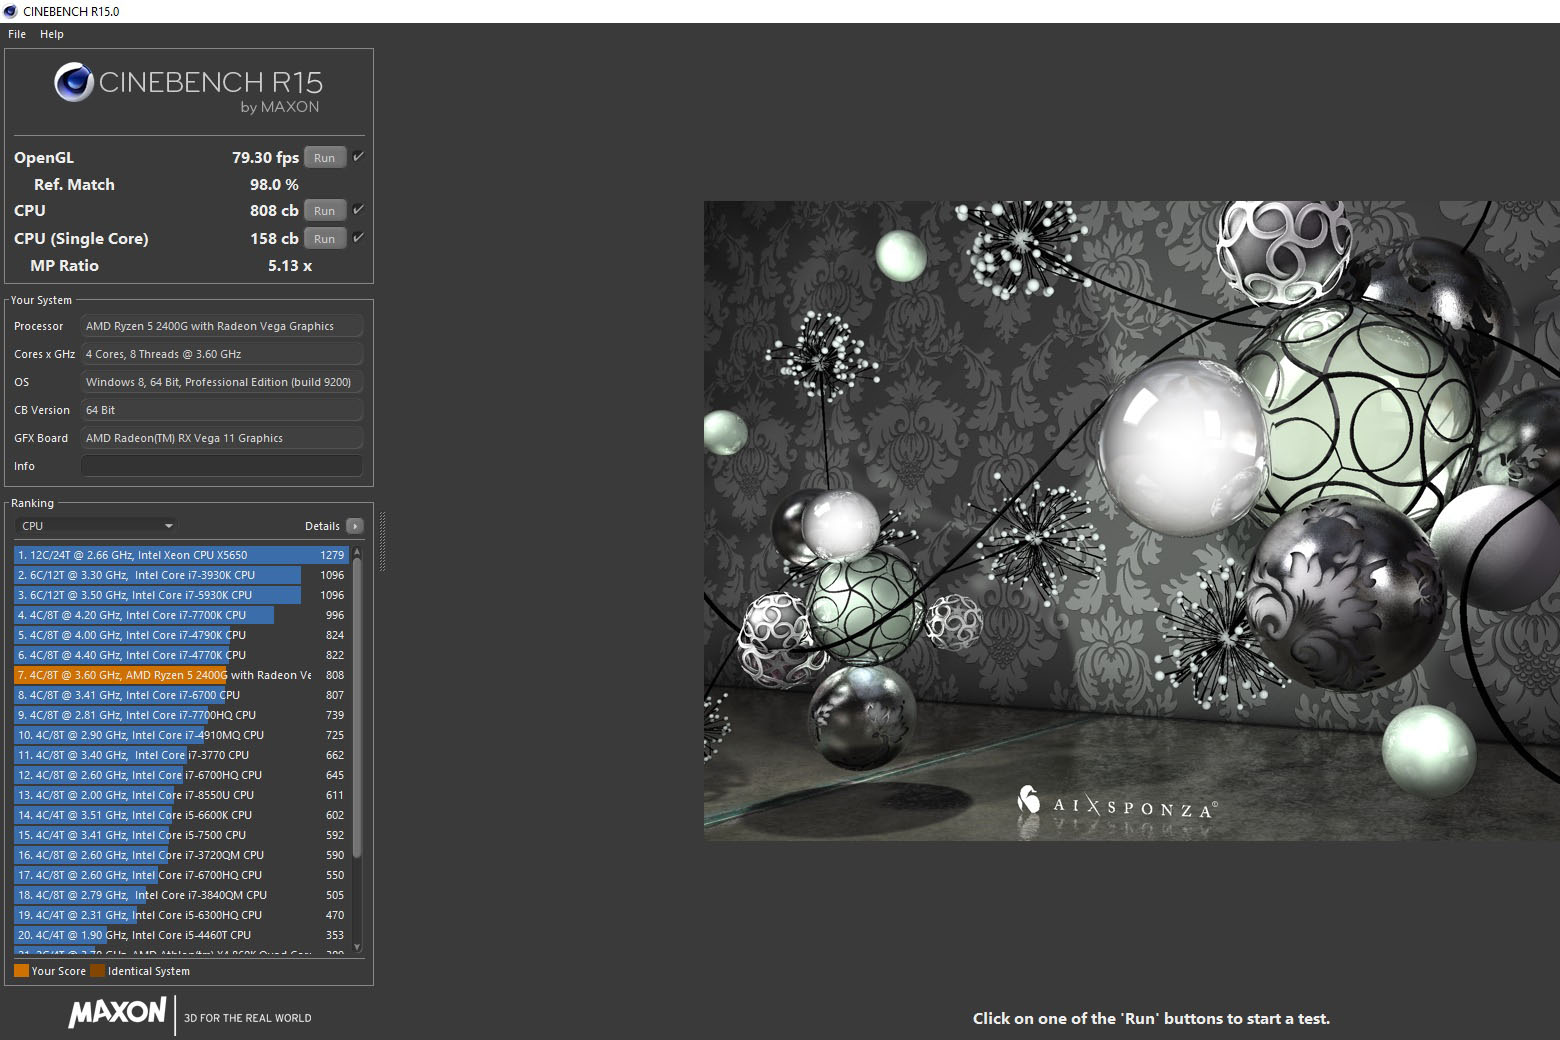Run the OpenGL benchmark

[325, 158]
